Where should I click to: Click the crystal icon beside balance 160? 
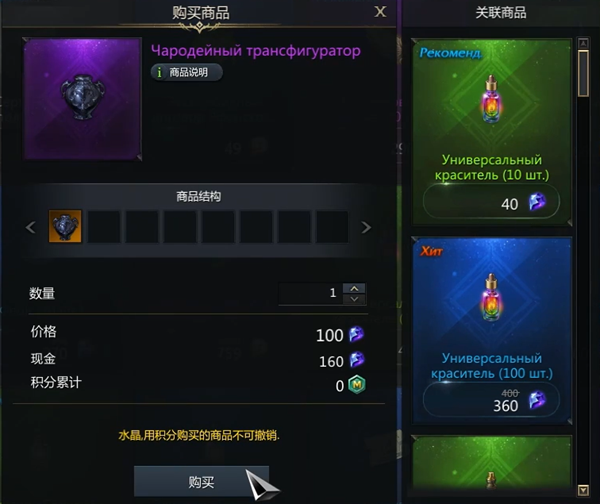357,360
